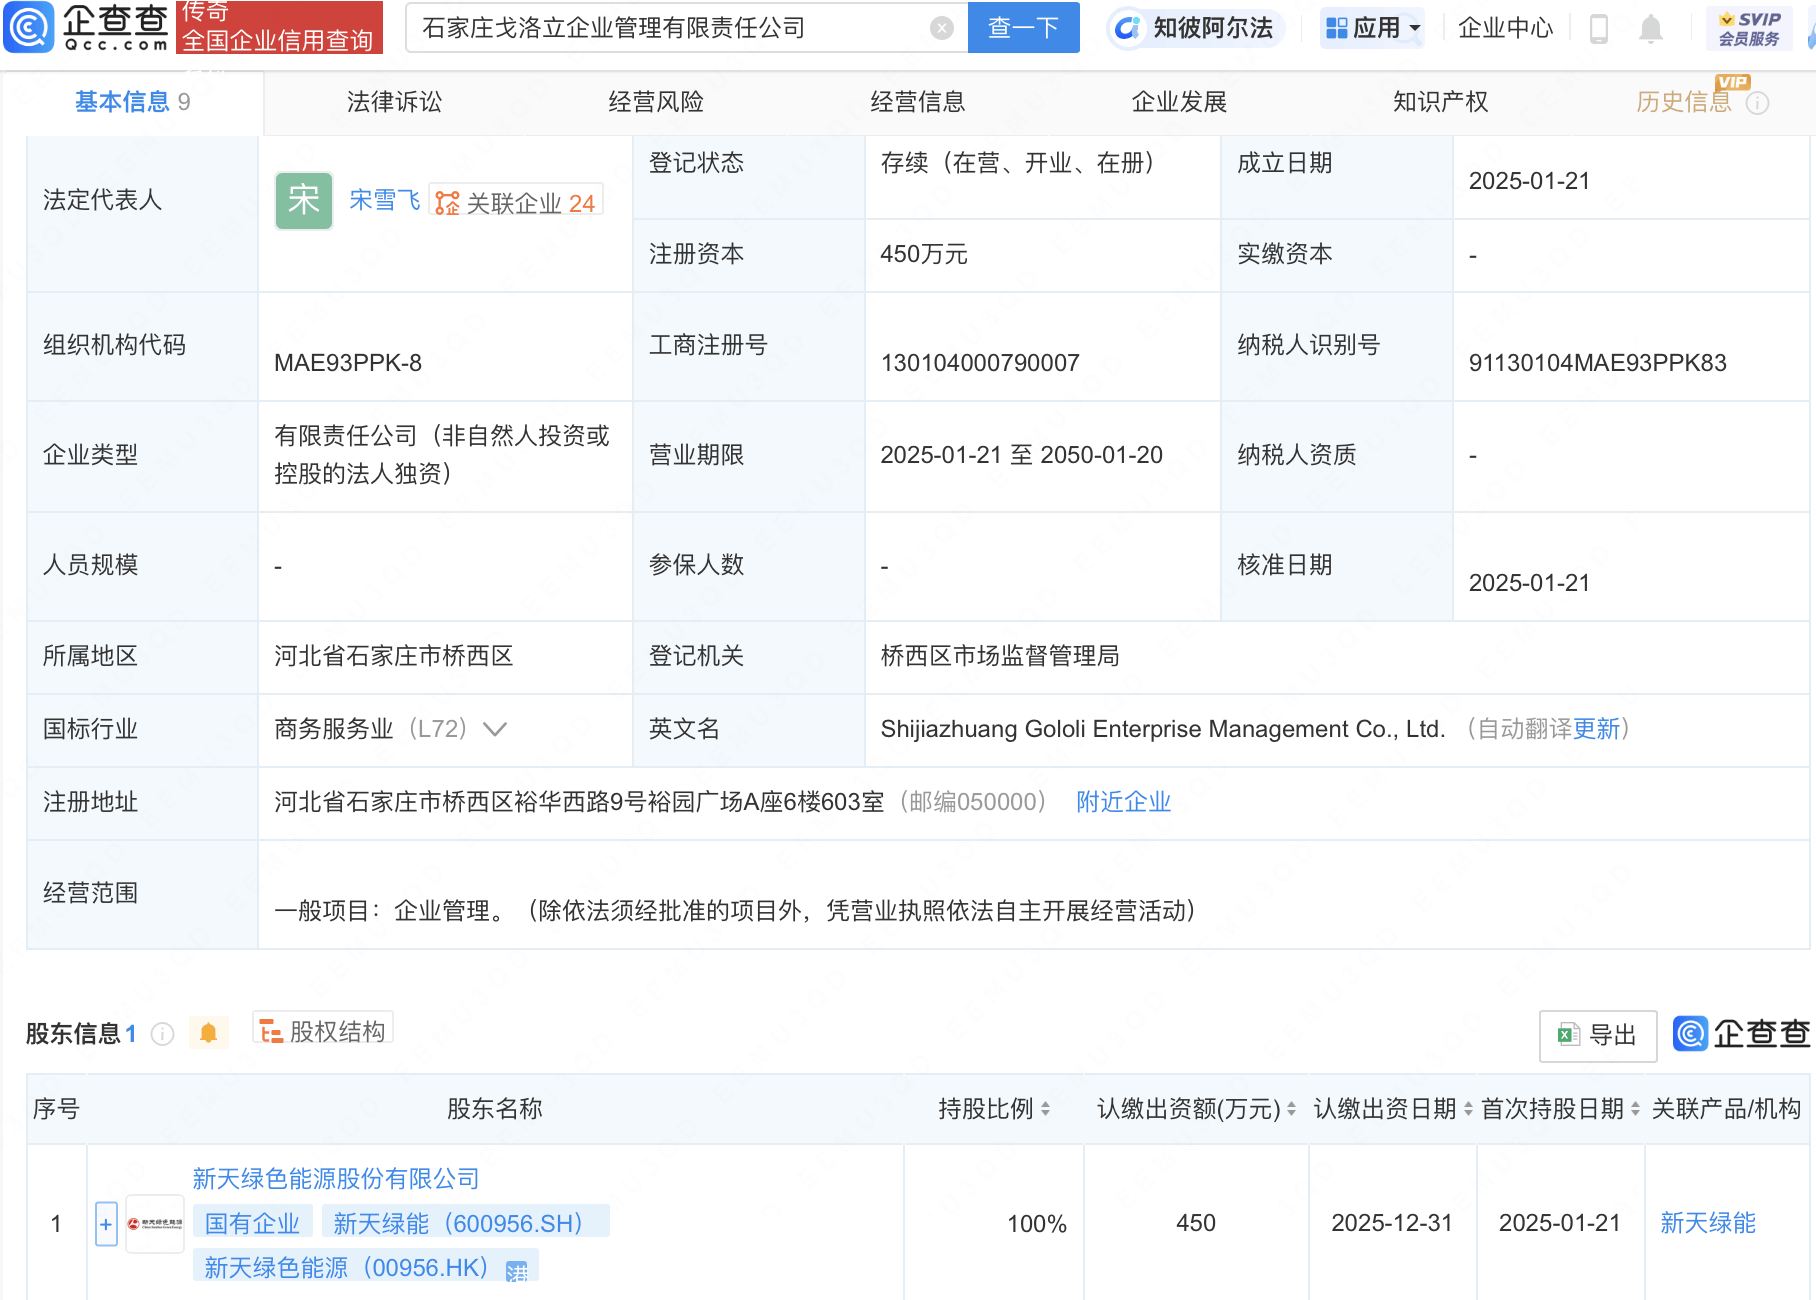Select organization code MAE93PPK-8

tap(348, 363)
